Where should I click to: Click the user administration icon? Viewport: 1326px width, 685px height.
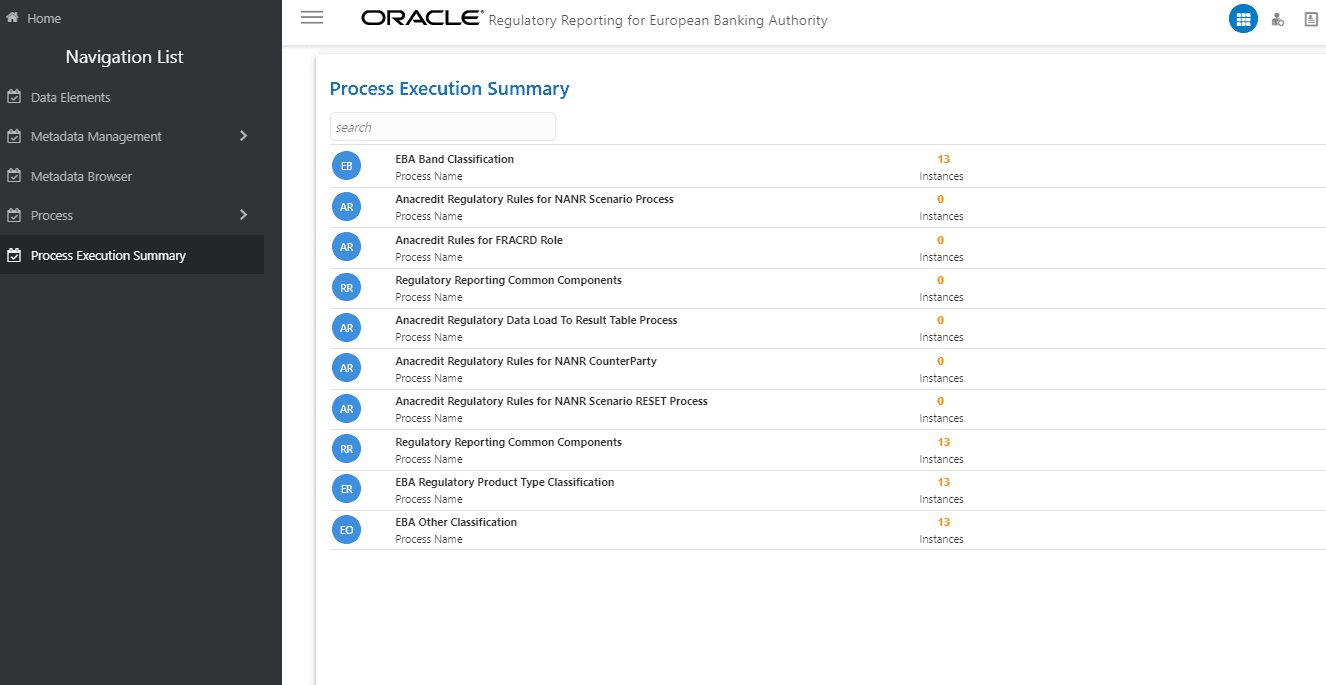click(1277, 18)
